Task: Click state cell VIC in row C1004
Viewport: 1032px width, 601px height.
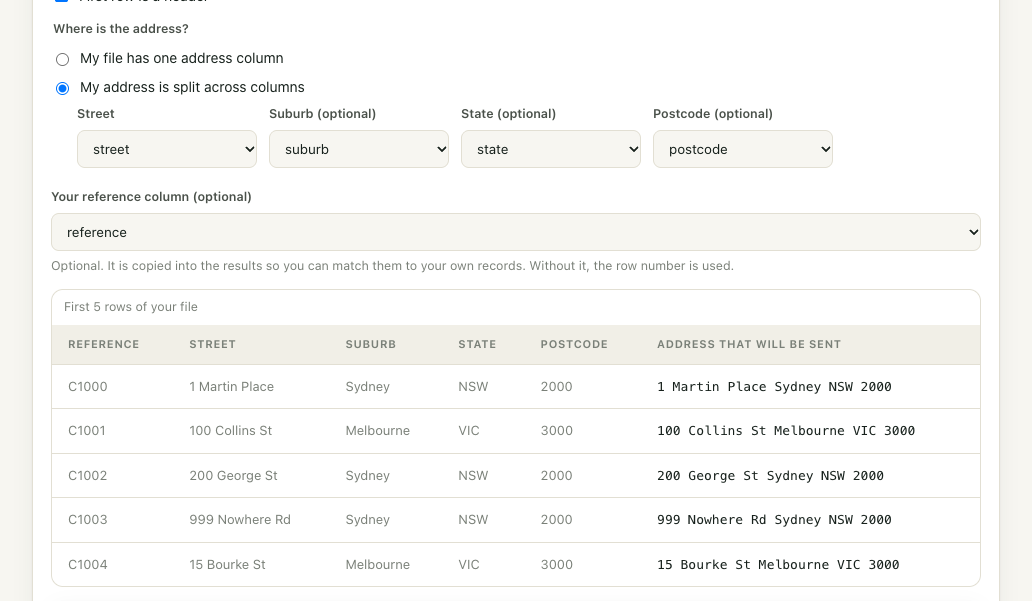Action: click(469, 564)
